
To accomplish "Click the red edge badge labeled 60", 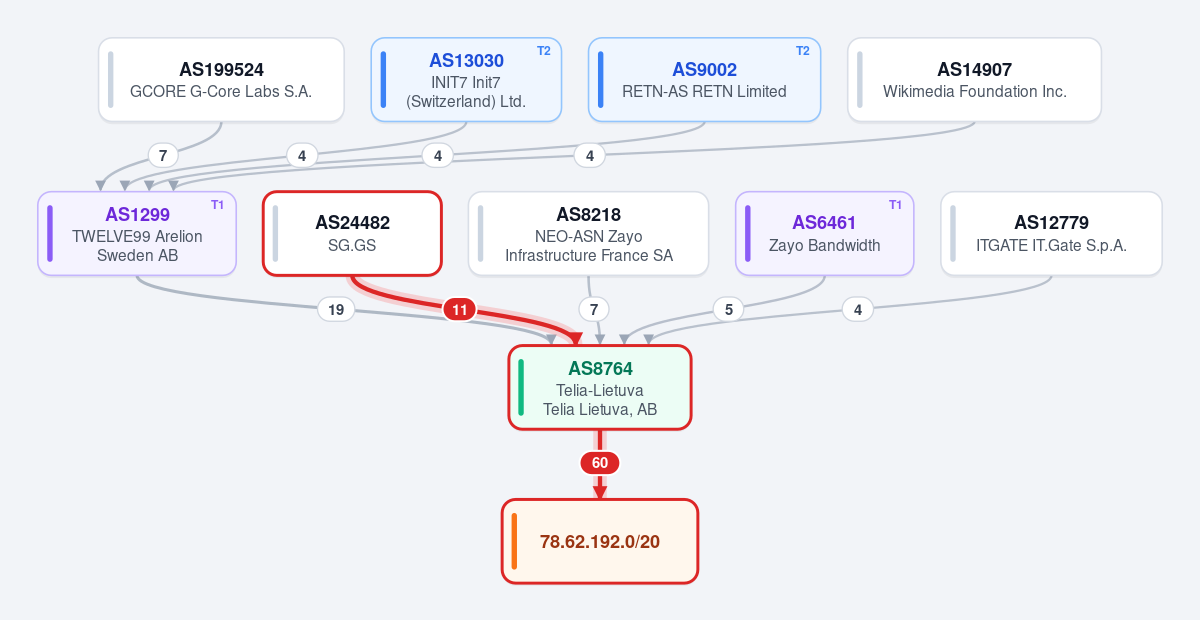I will tap(600, 463).
